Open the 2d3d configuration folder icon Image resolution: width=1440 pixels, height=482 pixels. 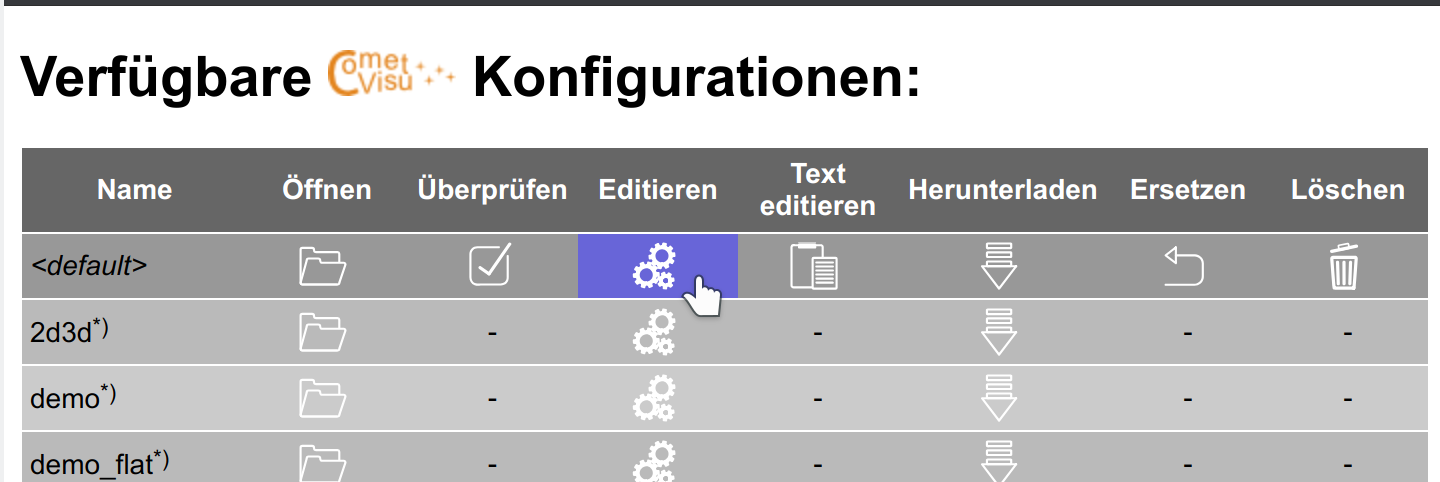click(323, 333)
